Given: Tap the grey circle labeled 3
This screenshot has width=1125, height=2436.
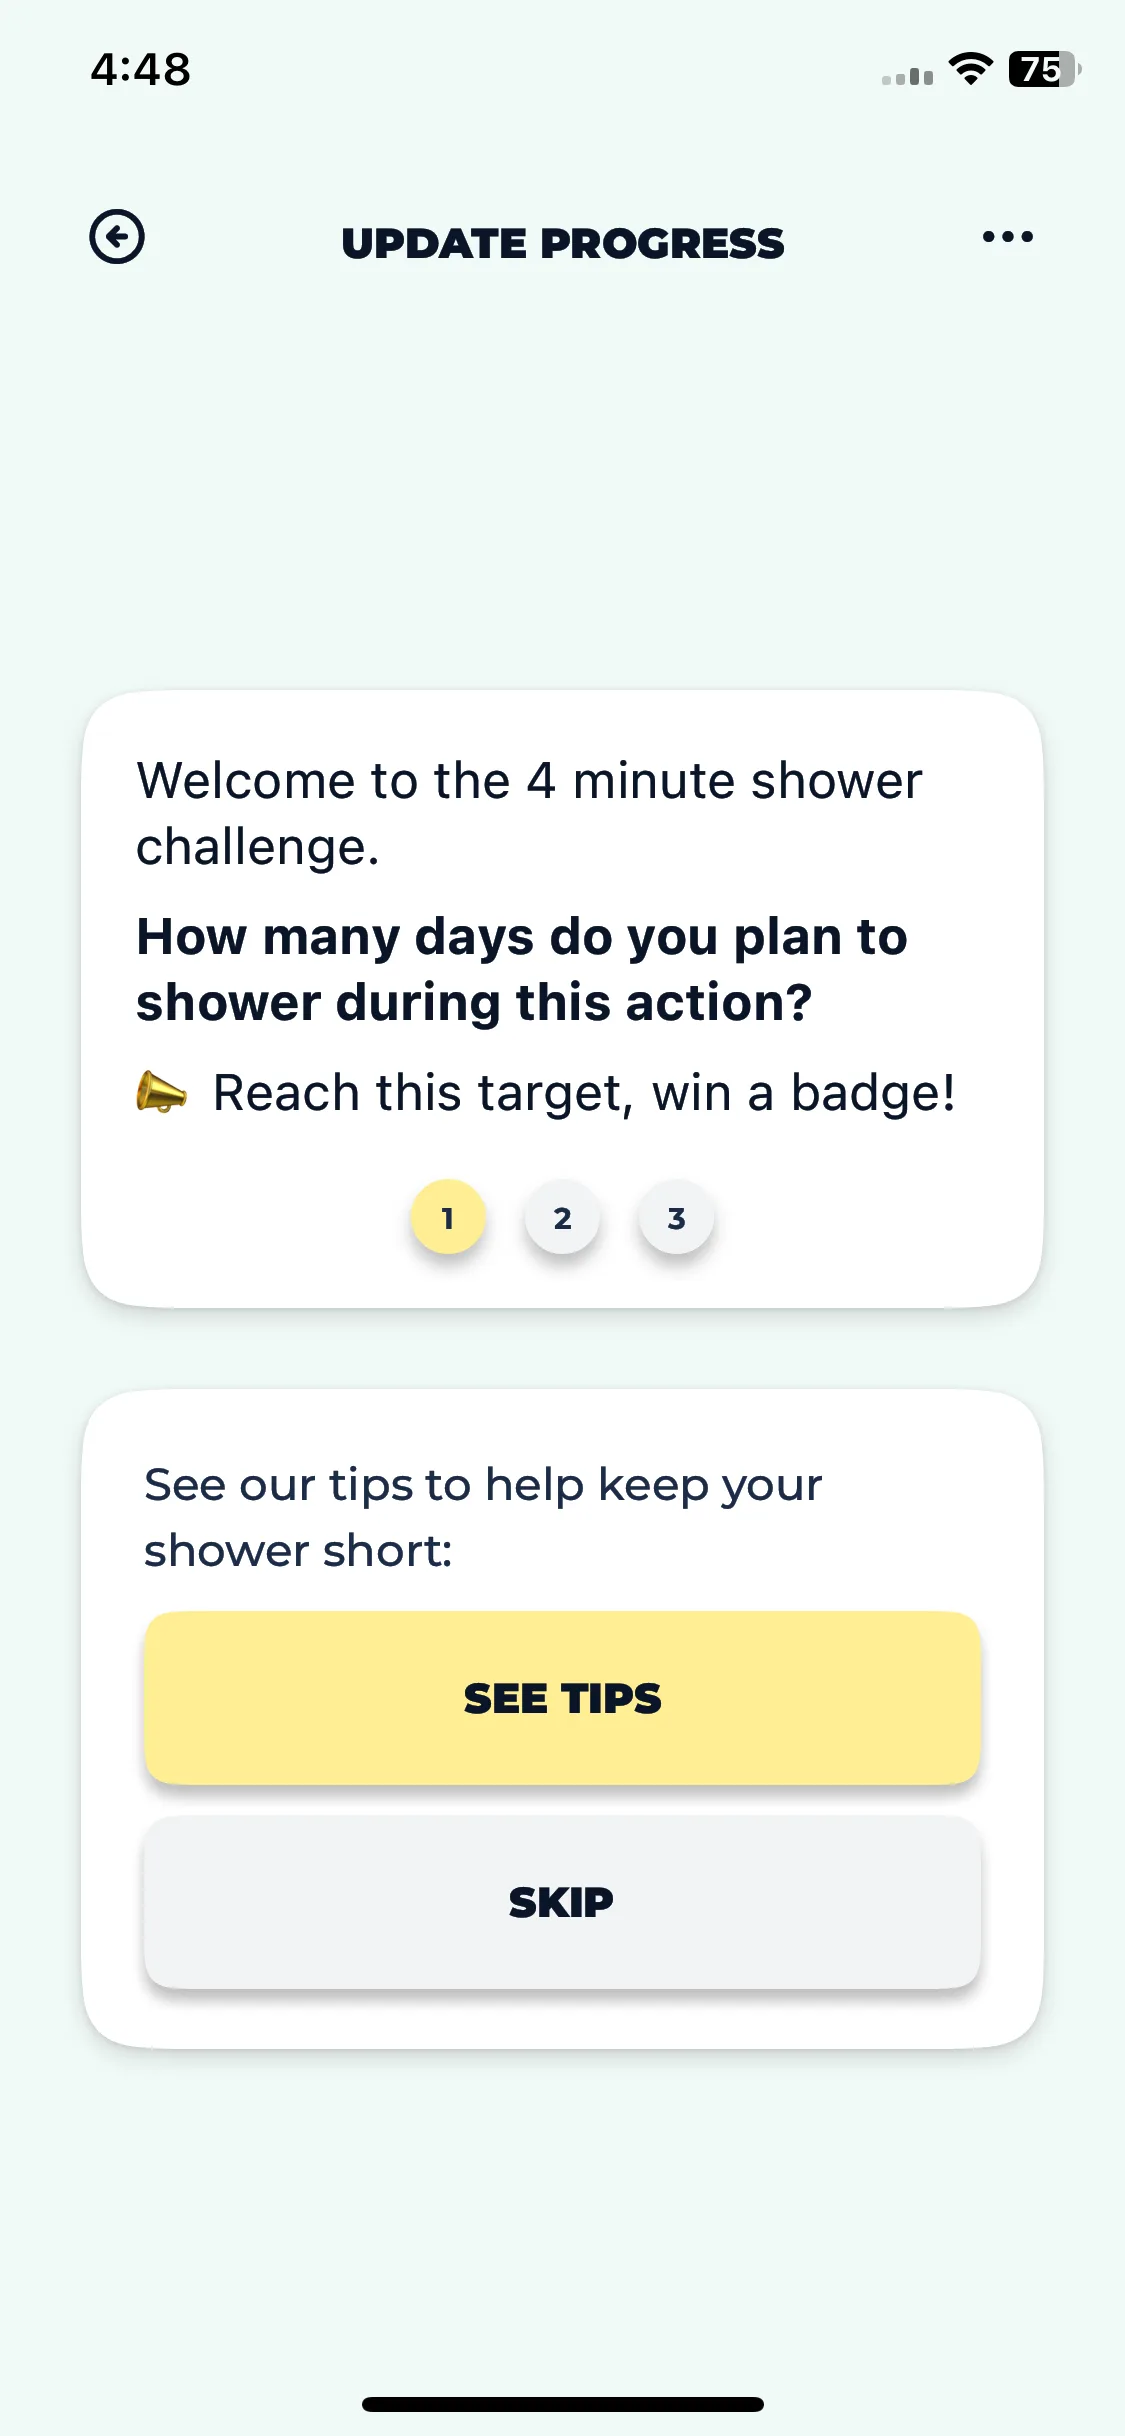Looking at the screenshot, I should pos(676,1217).
